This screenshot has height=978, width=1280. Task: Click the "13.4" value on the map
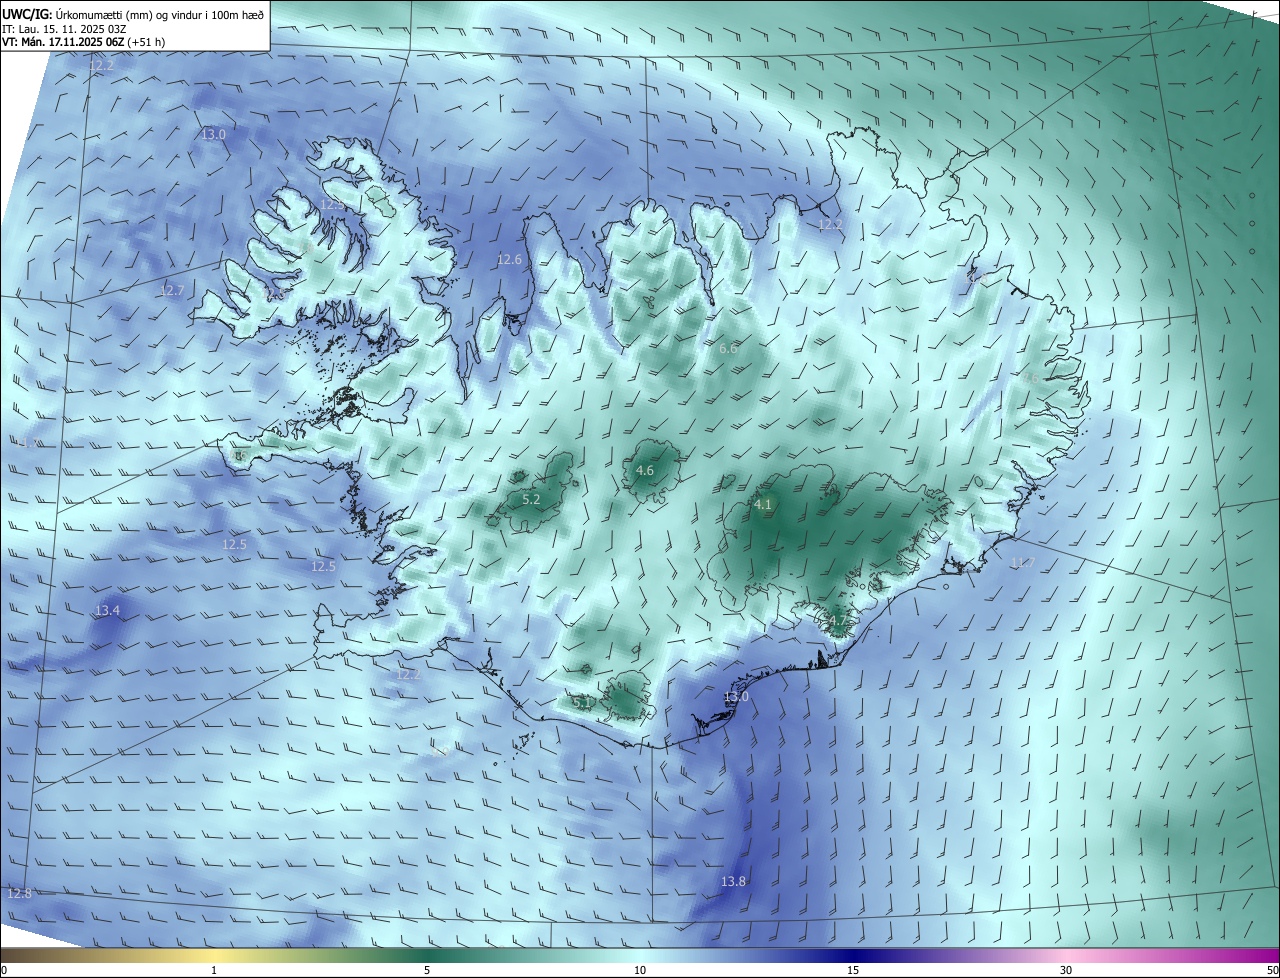[x=107, y=610]
